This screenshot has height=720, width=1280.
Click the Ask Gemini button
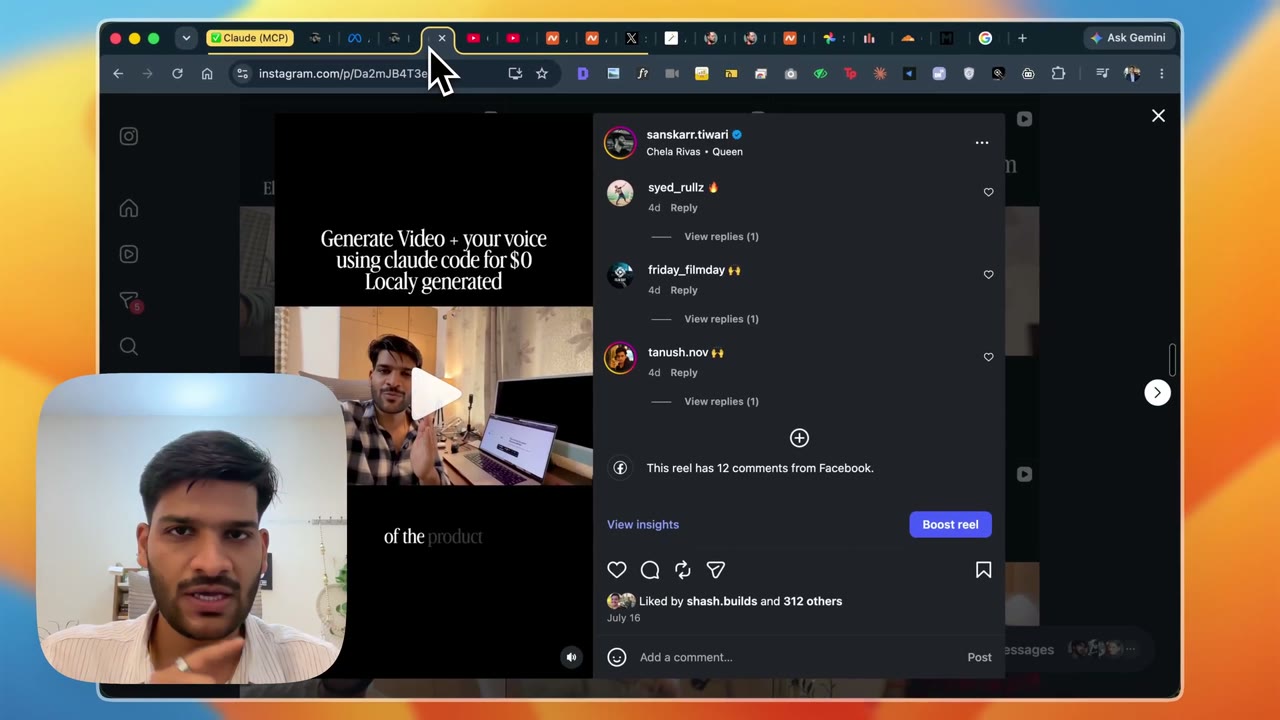[x=1128, y=38]
